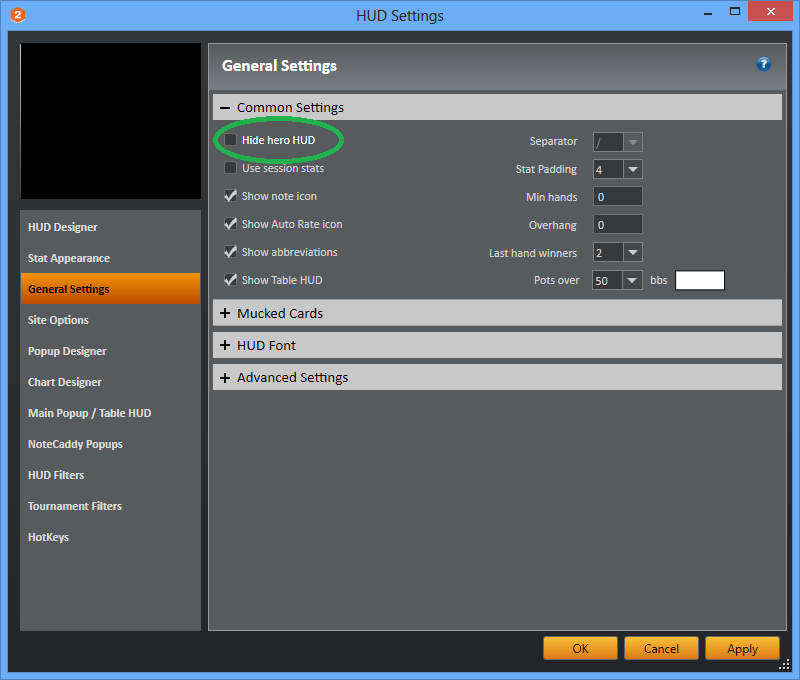Open Tournament Filters
Image resolution: width=800 pixels, height=680 pixels.
110,506
